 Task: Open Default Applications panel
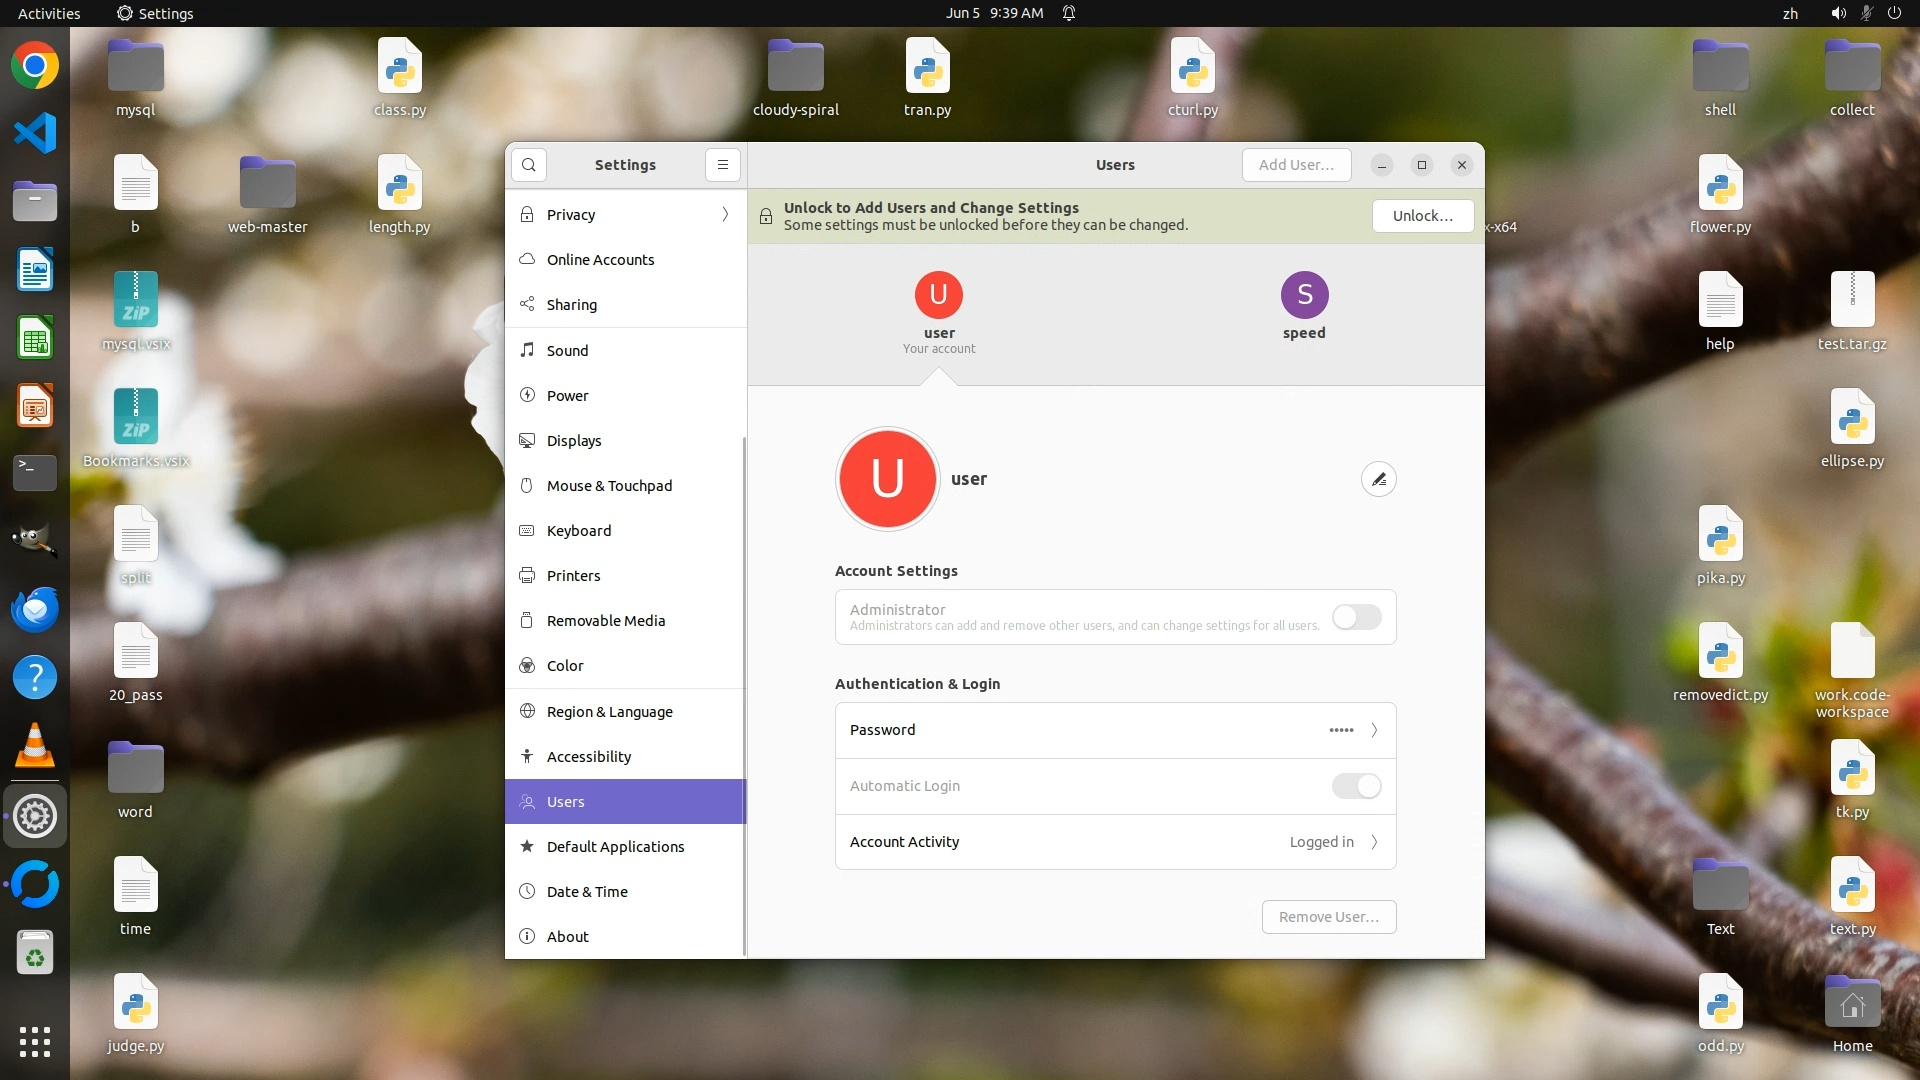click(615, 847)
